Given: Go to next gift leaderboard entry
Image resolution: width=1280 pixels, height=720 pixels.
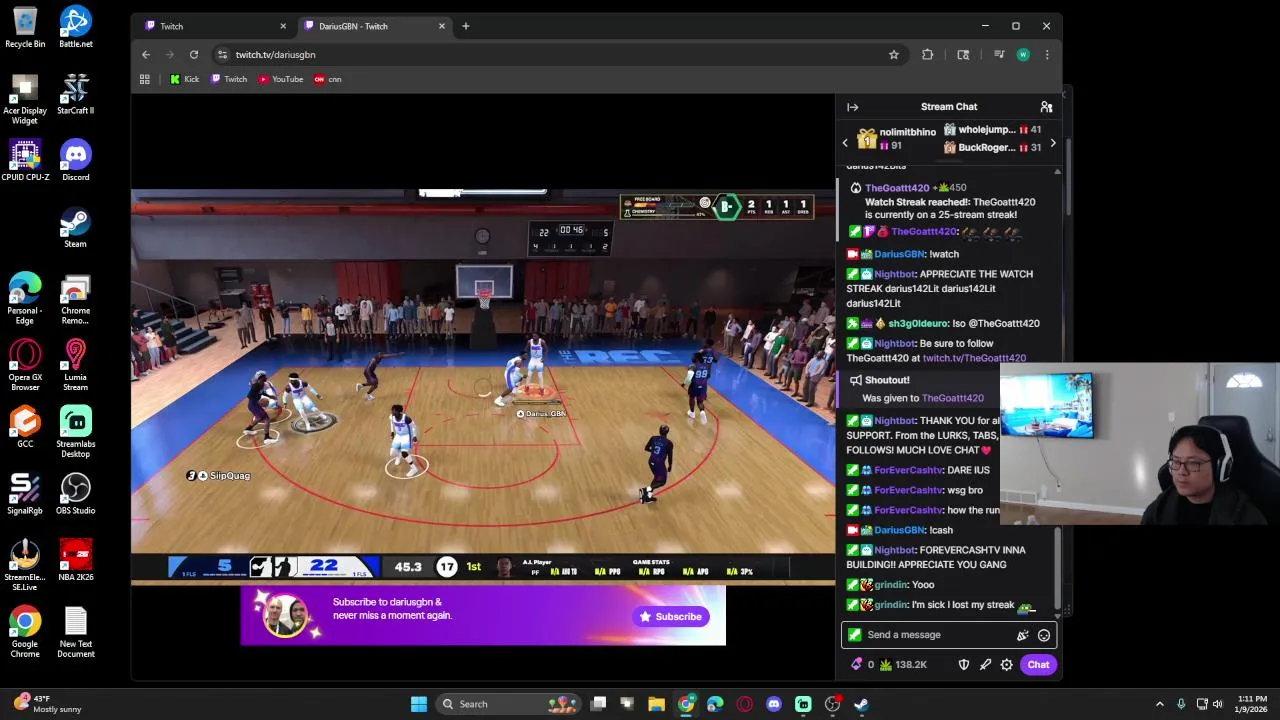Looking at the screenshot, I should coord(1052,143).
